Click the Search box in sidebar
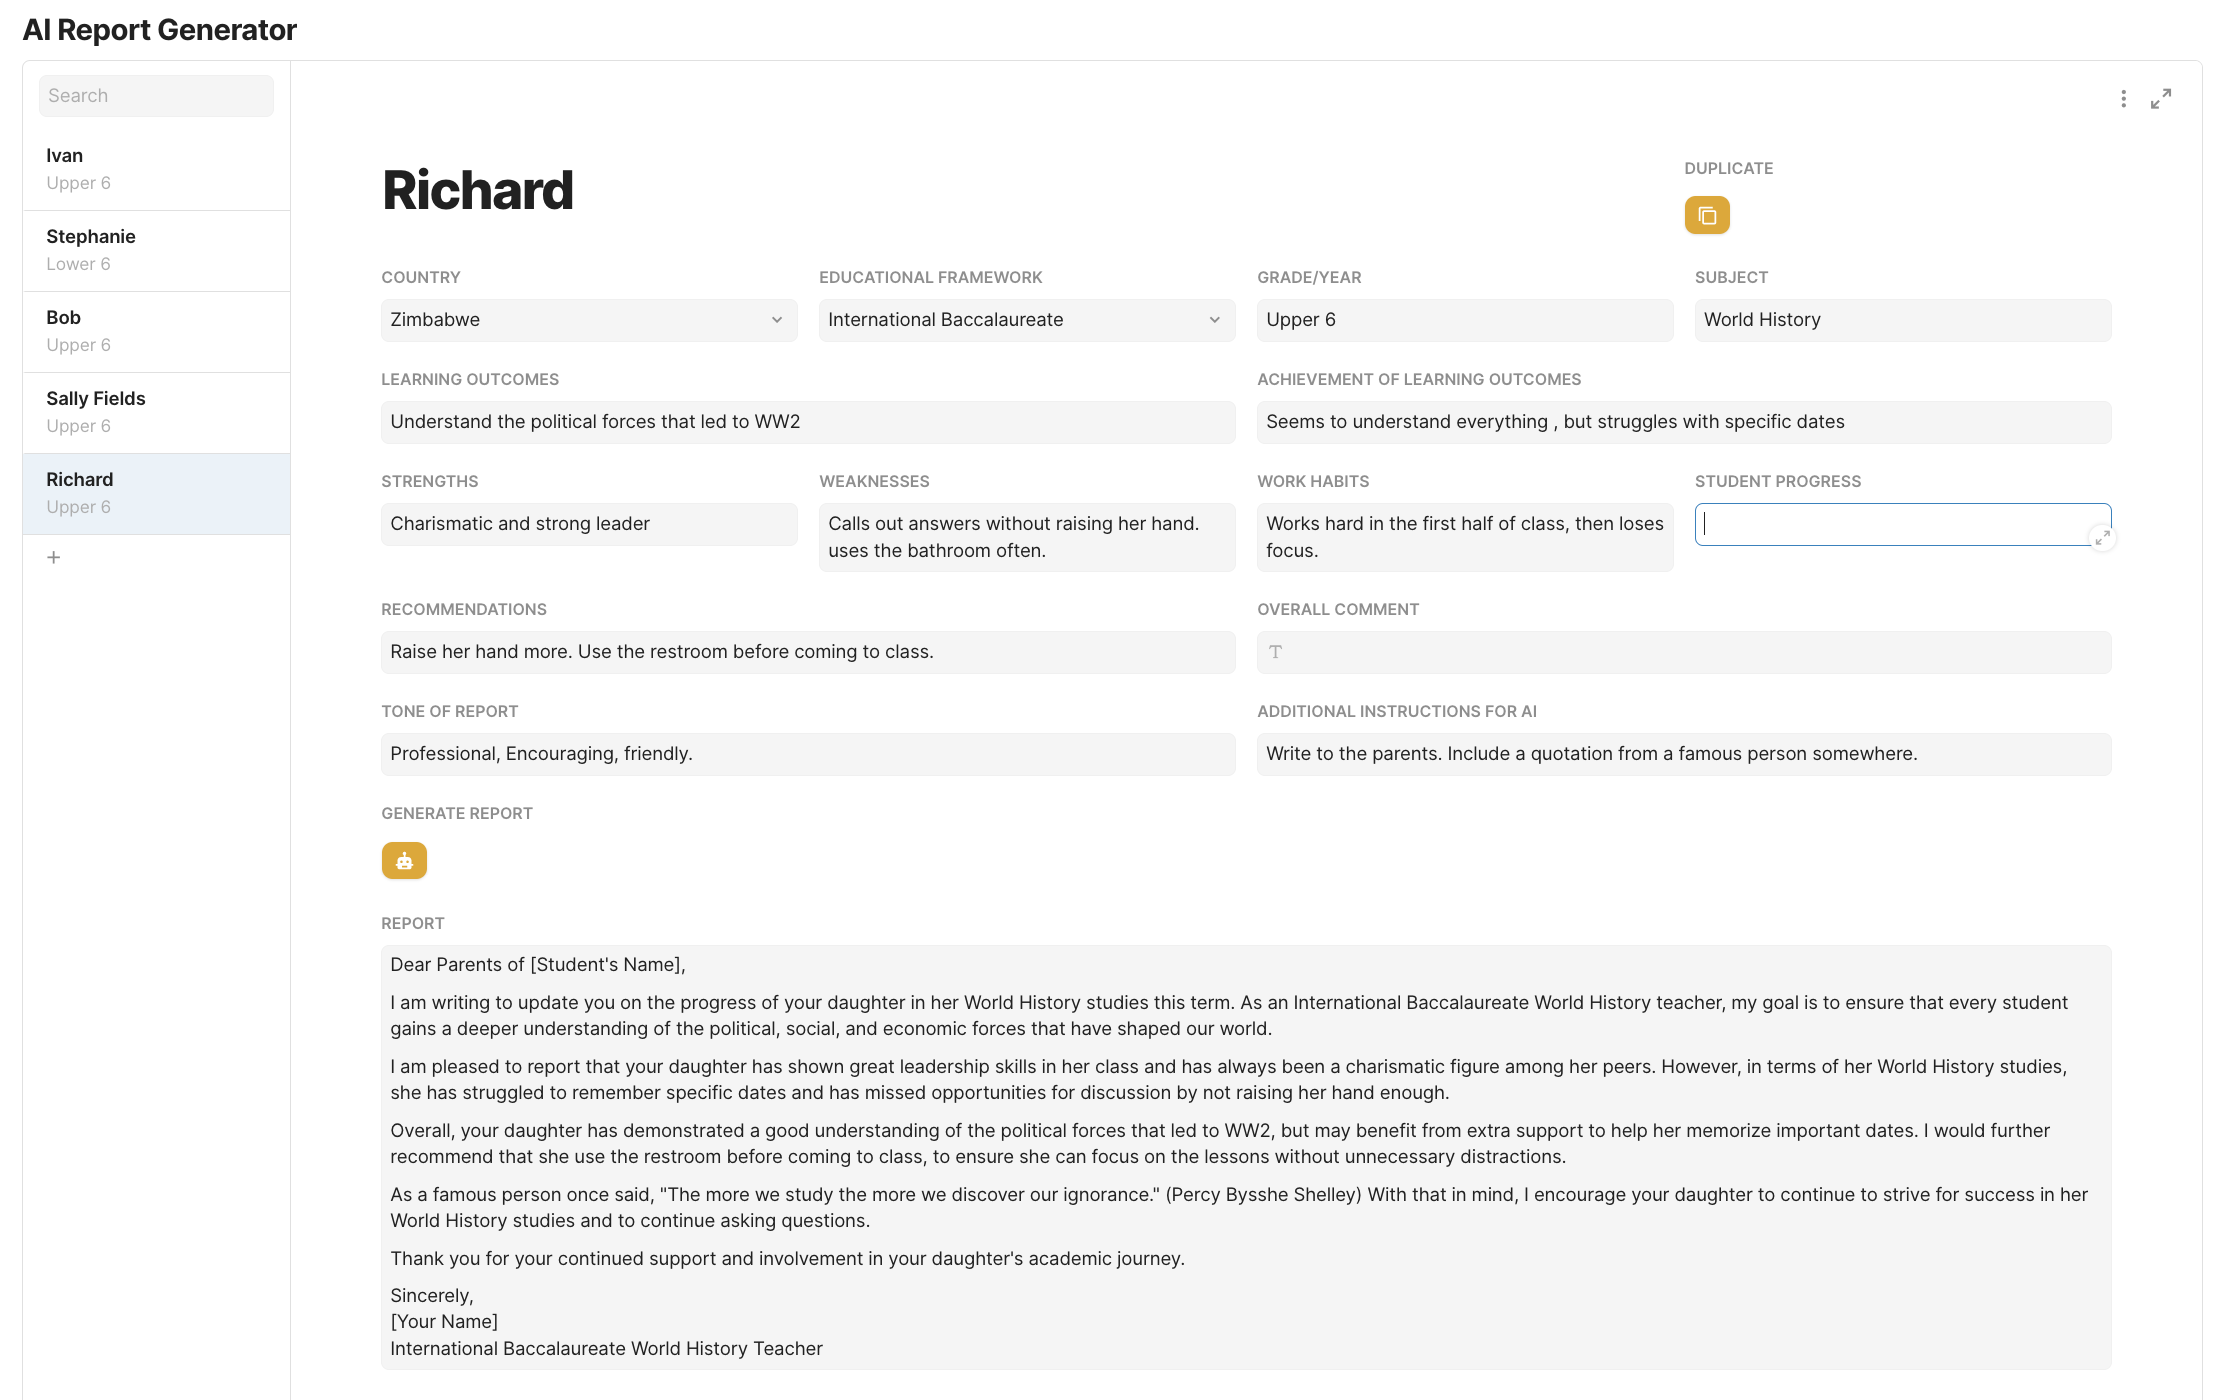Viewport: 2232px width, 1400px height. tap(156, 96)
